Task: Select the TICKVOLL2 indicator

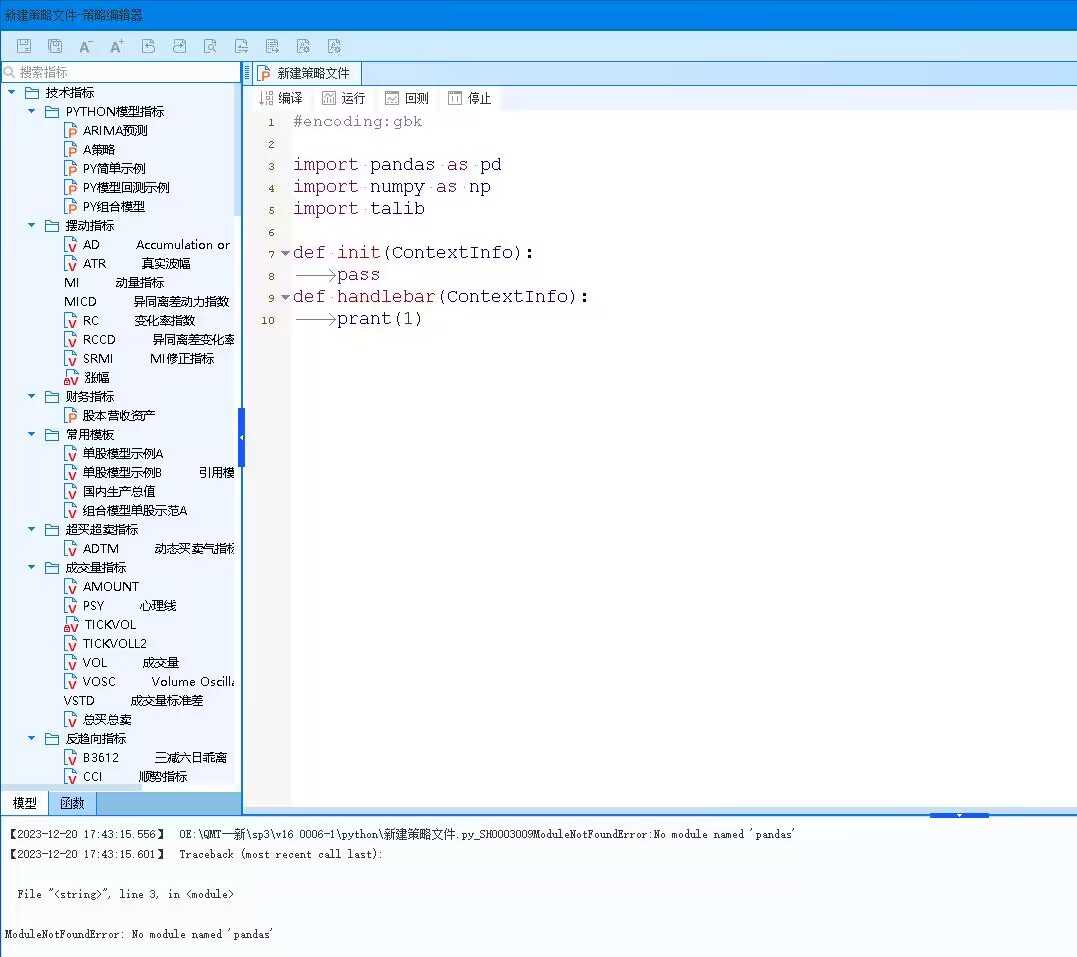Action: (106, 644)
